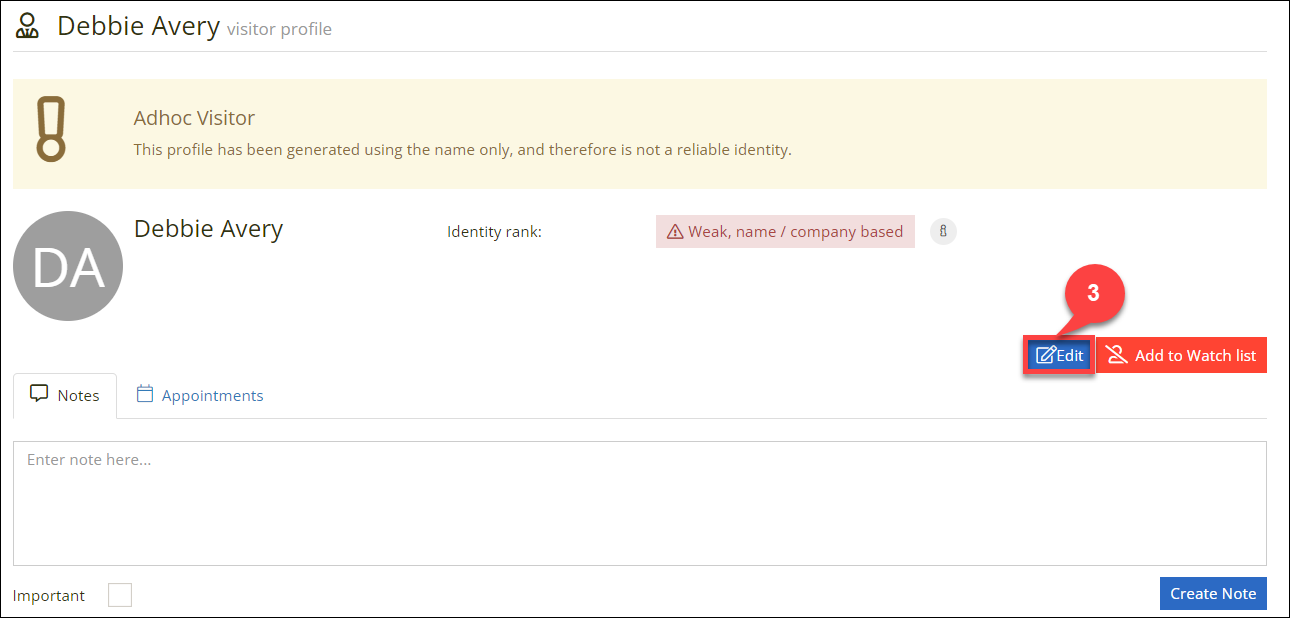The width and height of the screenshot is (1290, 618).
Task: Click the Debbie Avery visitor profile page title
Action: click(194, 26)
